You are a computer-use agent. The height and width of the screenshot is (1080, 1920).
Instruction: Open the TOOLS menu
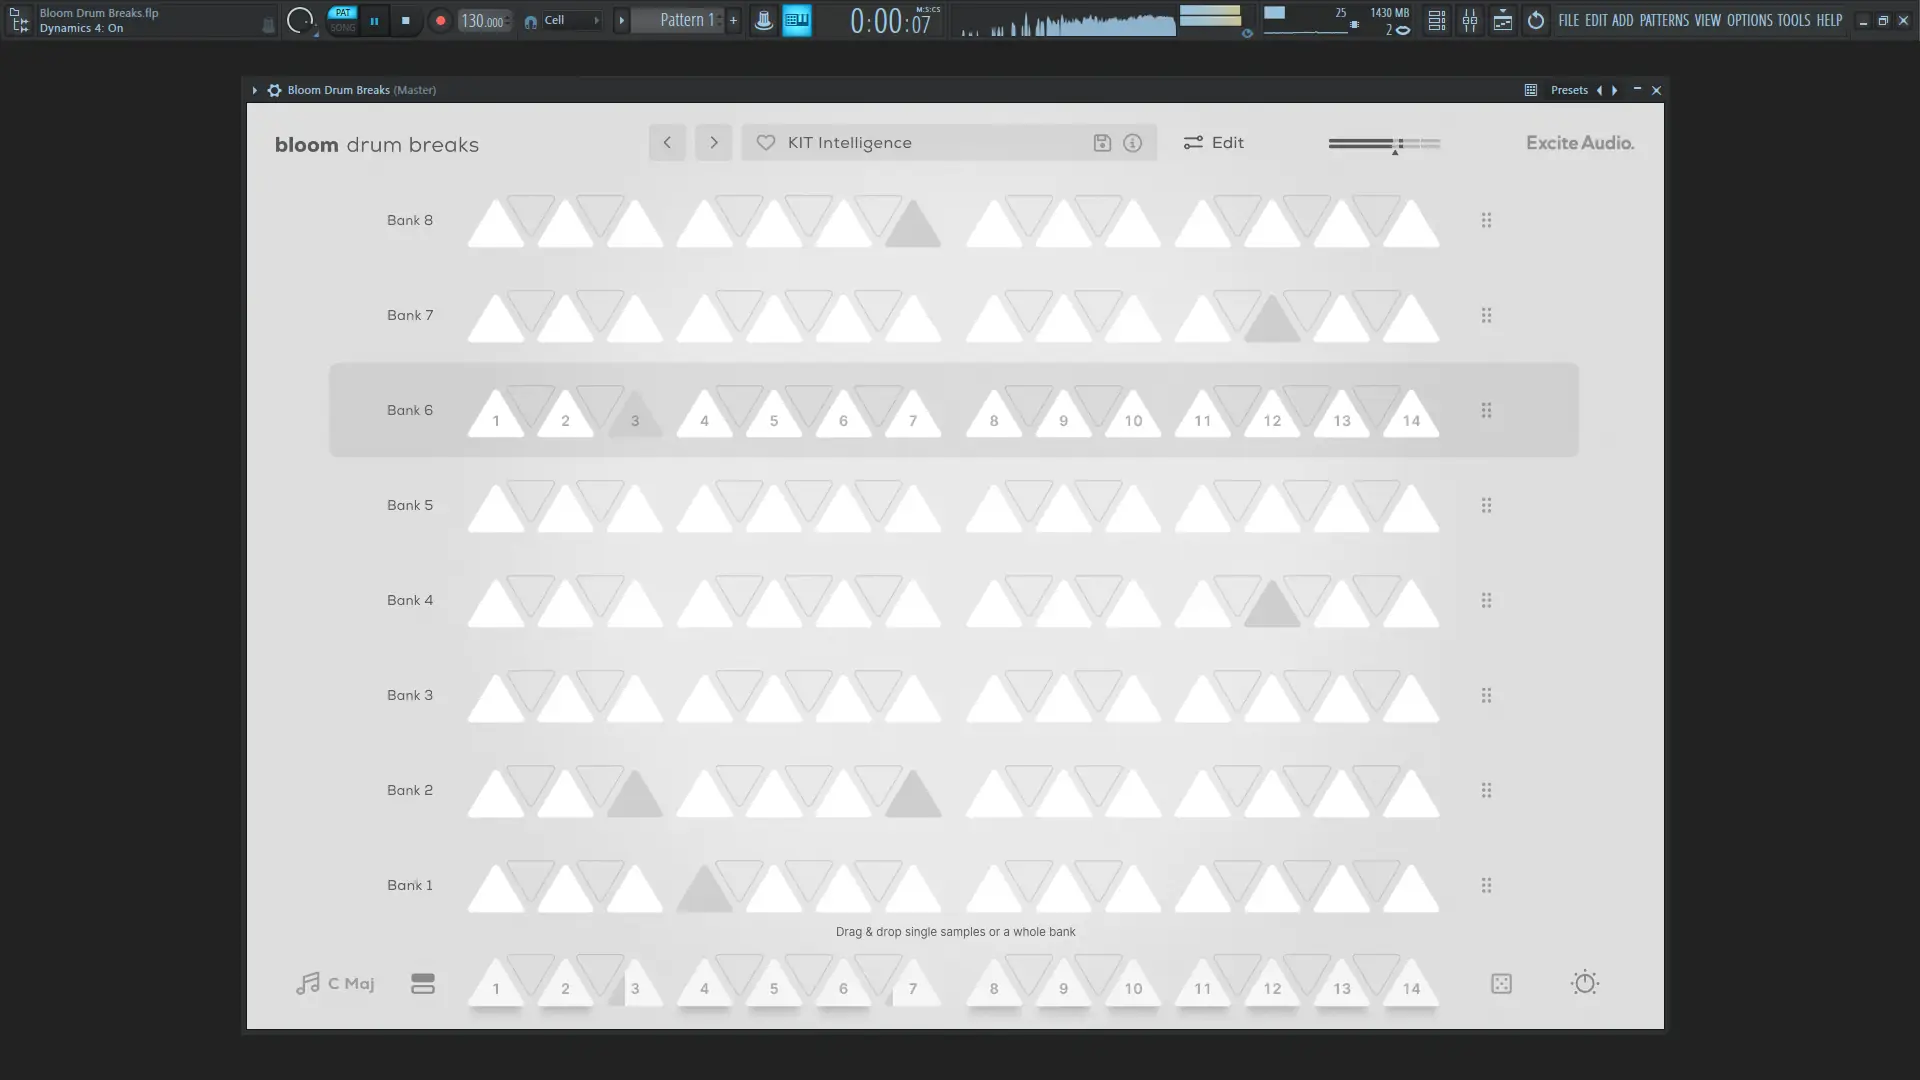pyautogui.click(x=1793, y=20)
